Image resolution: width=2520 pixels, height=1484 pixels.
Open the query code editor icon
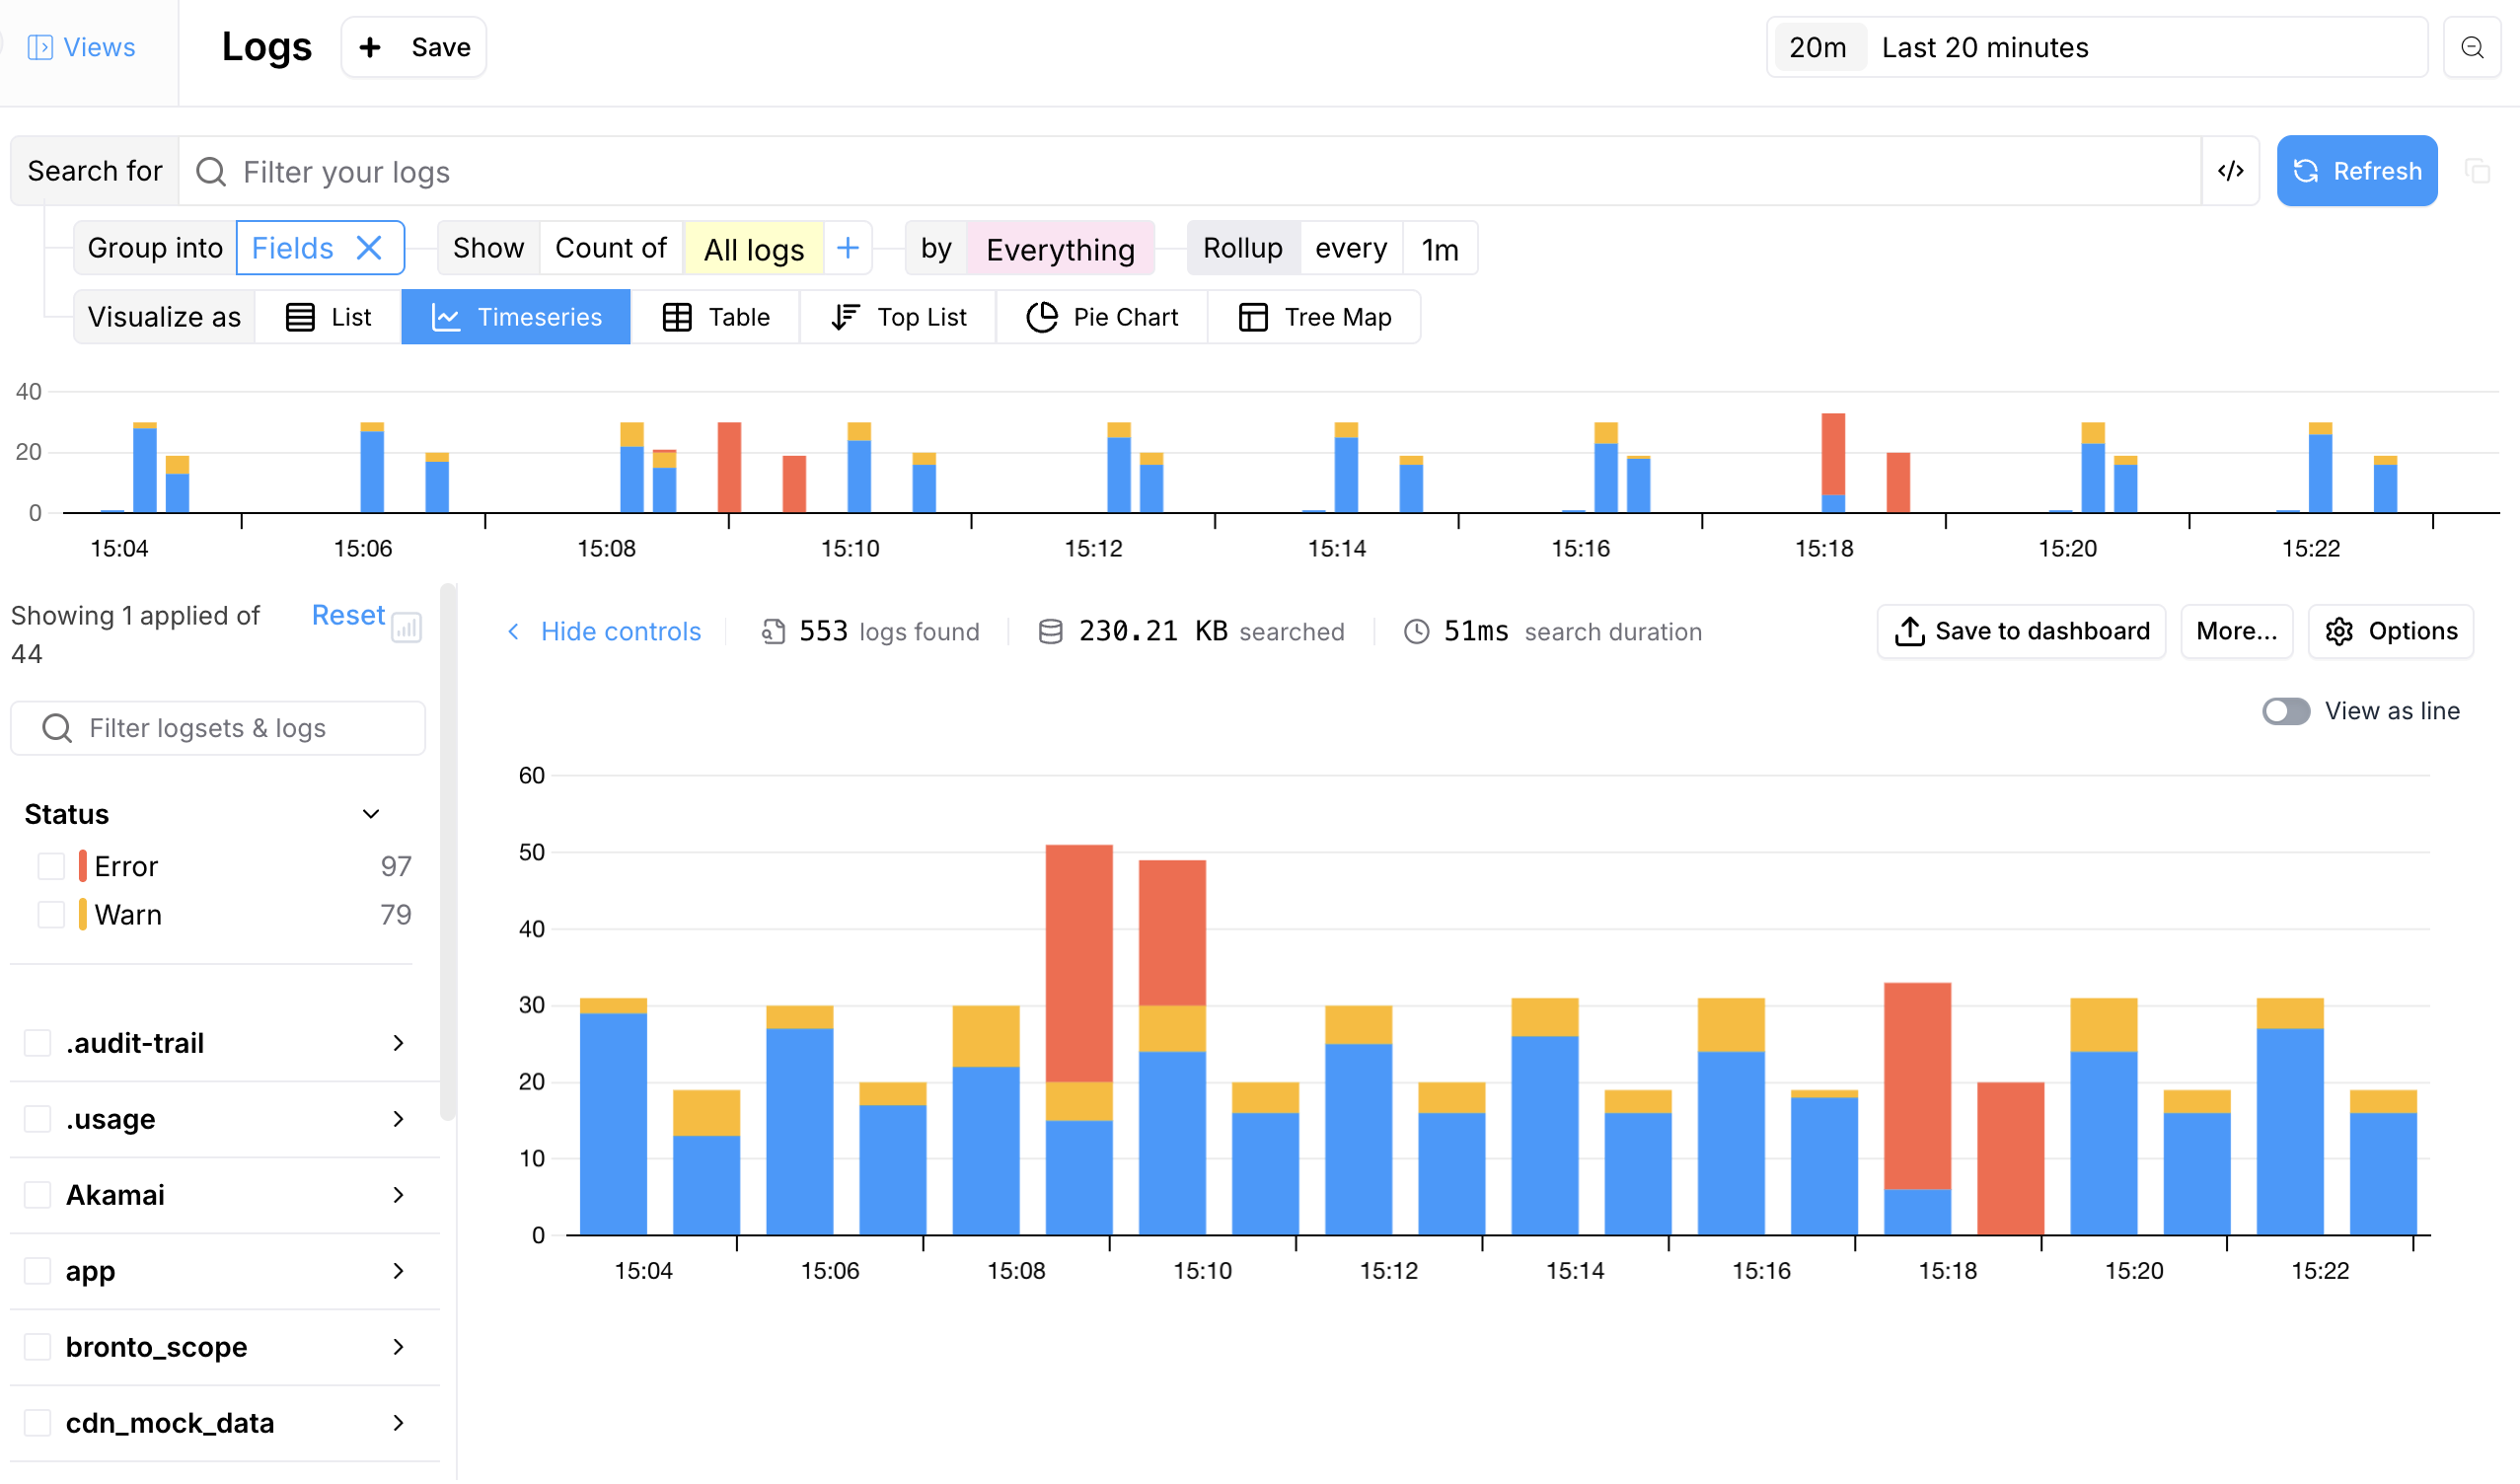tap(2231, 170)
